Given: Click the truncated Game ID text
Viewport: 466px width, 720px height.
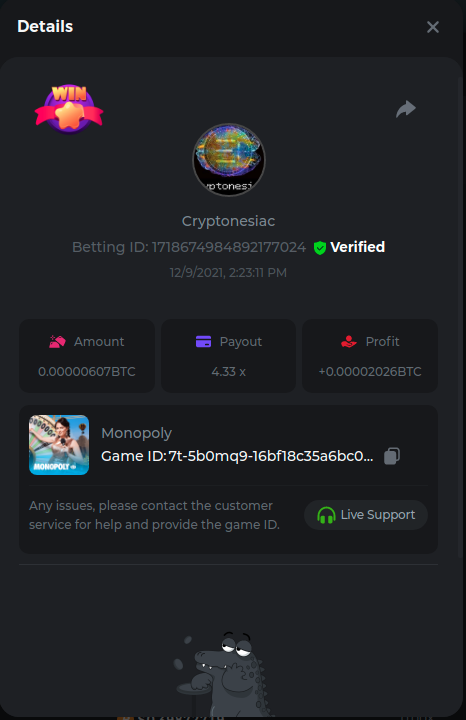Looking at the screenshot, I should tap(237, 456).
